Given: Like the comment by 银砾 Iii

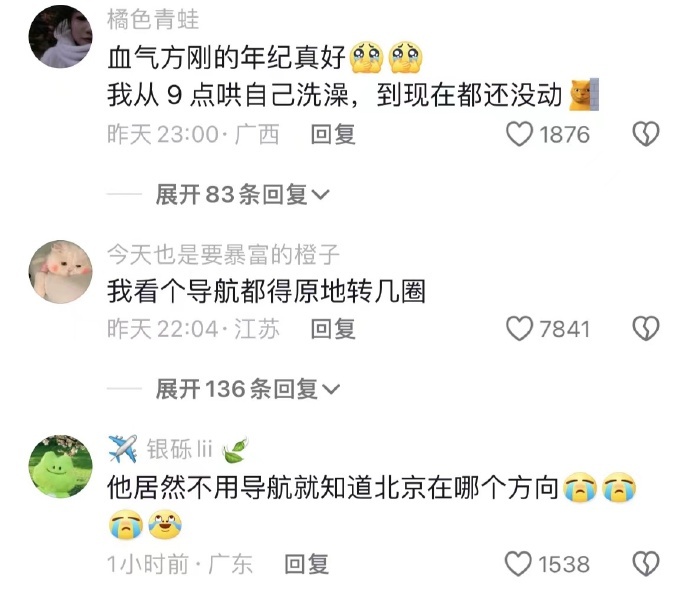Looking at the screenshot, I should (x=518, y=564).
